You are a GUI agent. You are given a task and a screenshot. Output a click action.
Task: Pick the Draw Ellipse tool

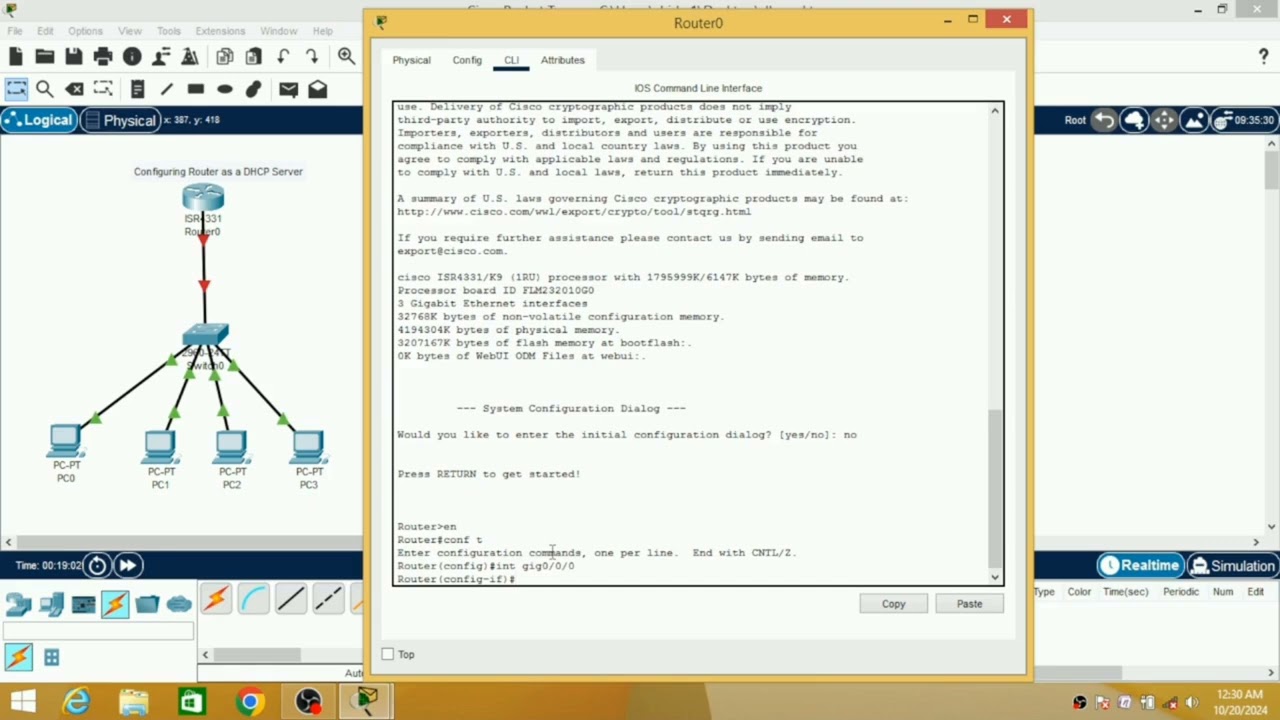tap(225, 89)
